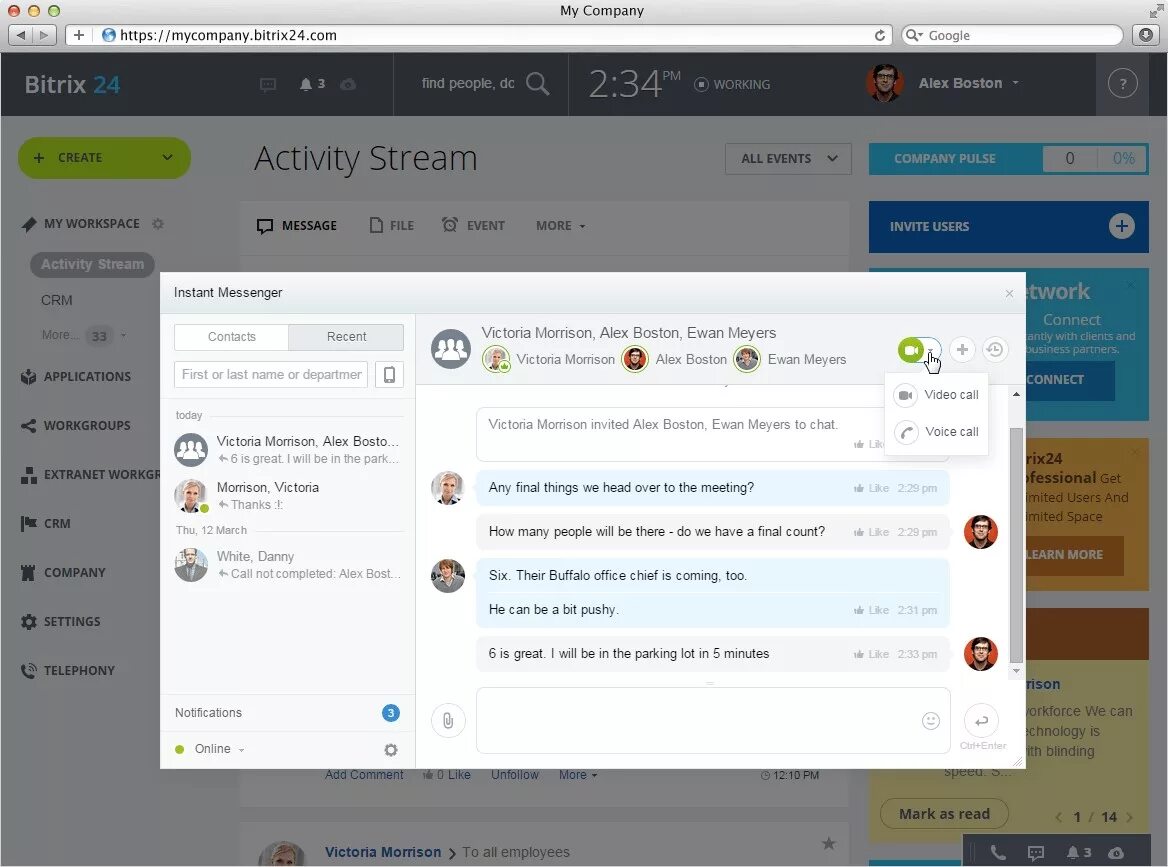Go back with browser back arrow

click(20, 35)
